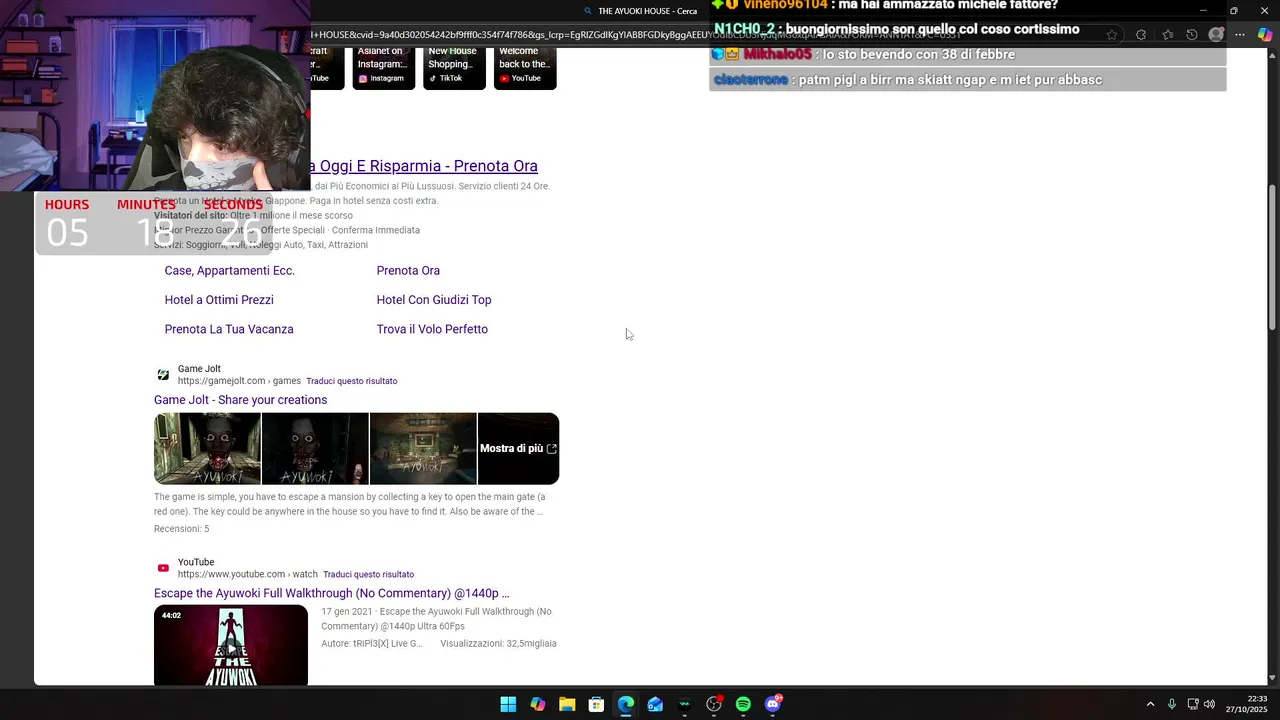1280x720 pixels.
Task: Open the volume control in system tray
Action: point(1209,704)
